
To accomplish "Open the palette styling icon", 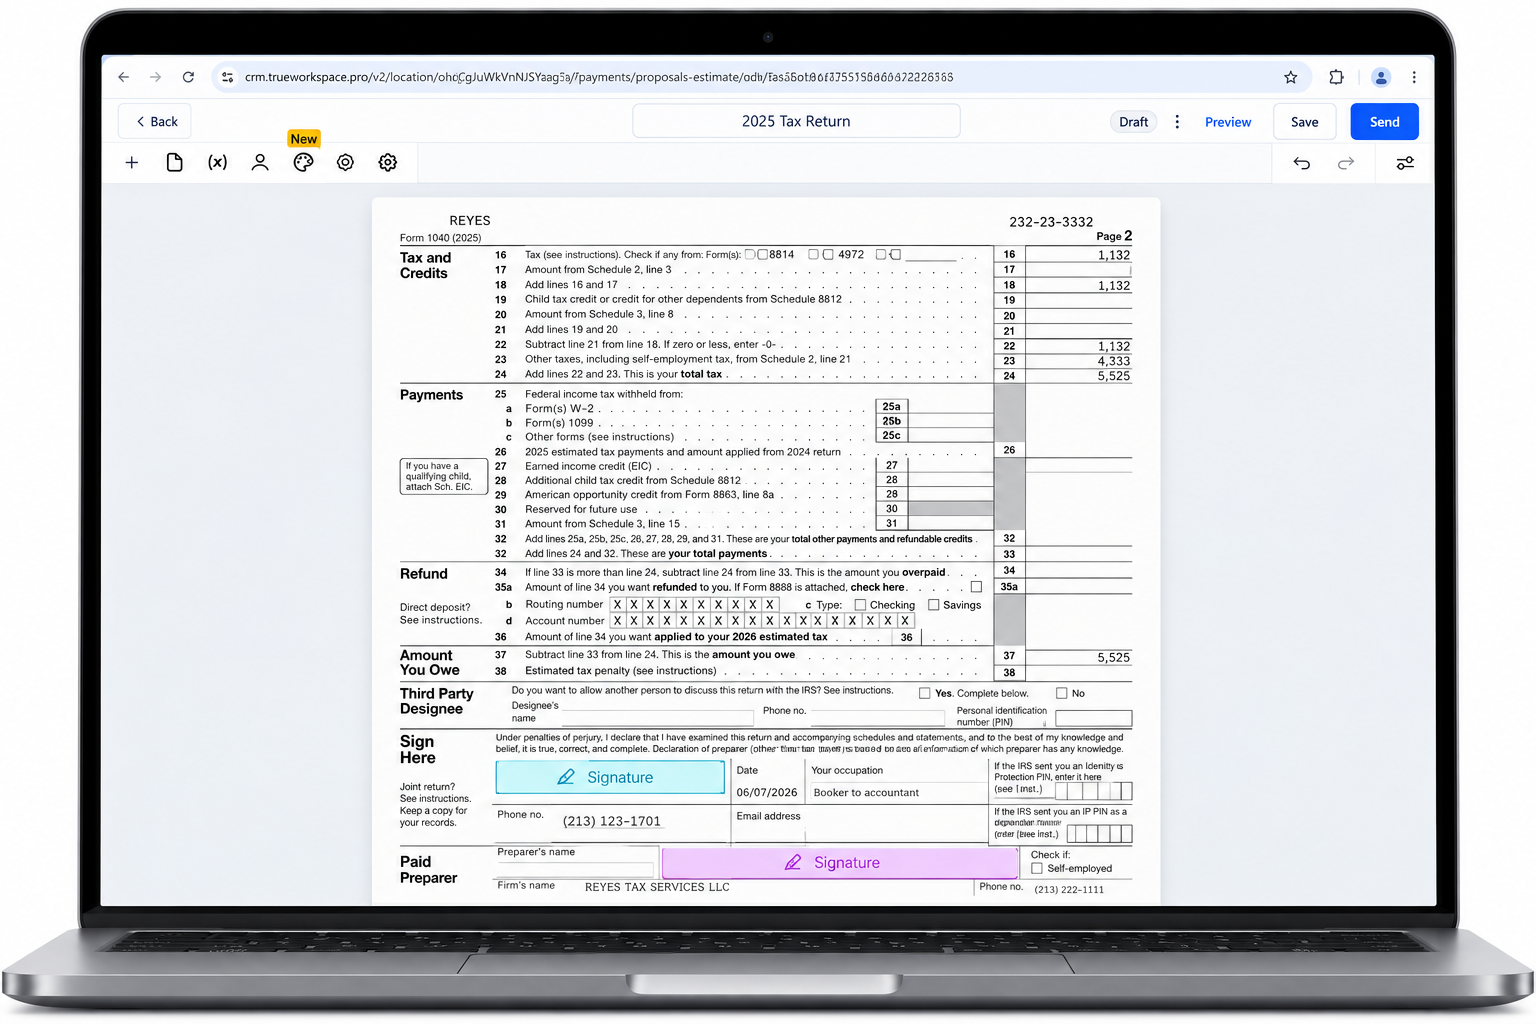I will click(x=303, y=162).
